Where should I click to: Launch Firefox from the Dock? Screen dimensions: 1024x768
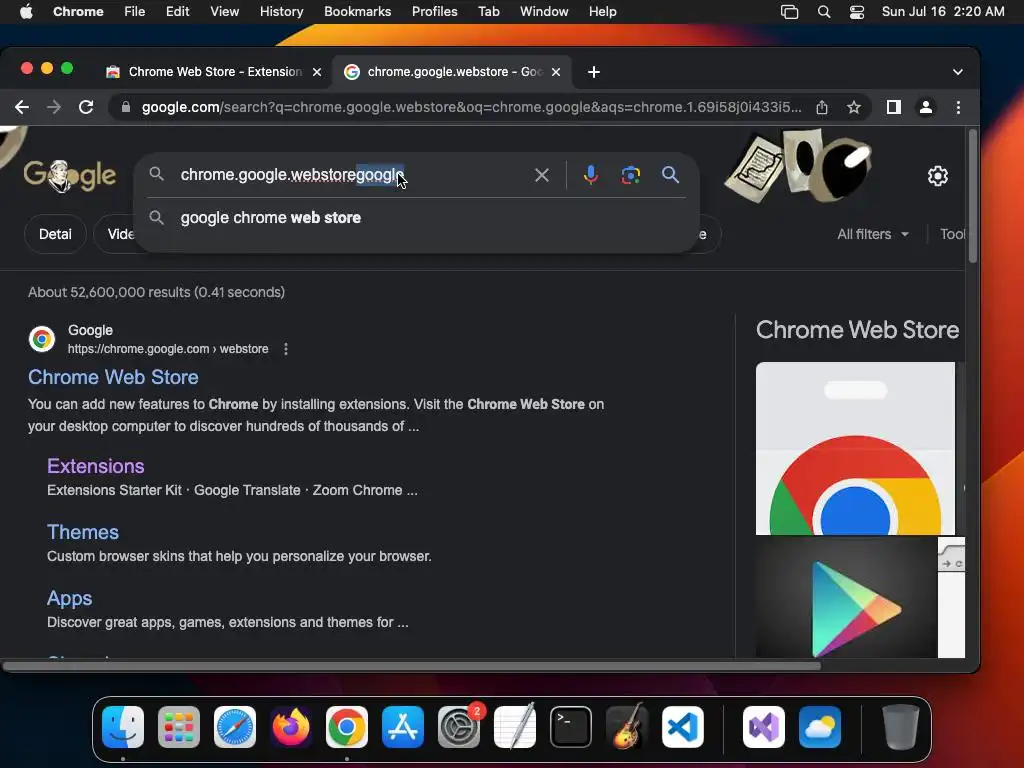[291, 727]
